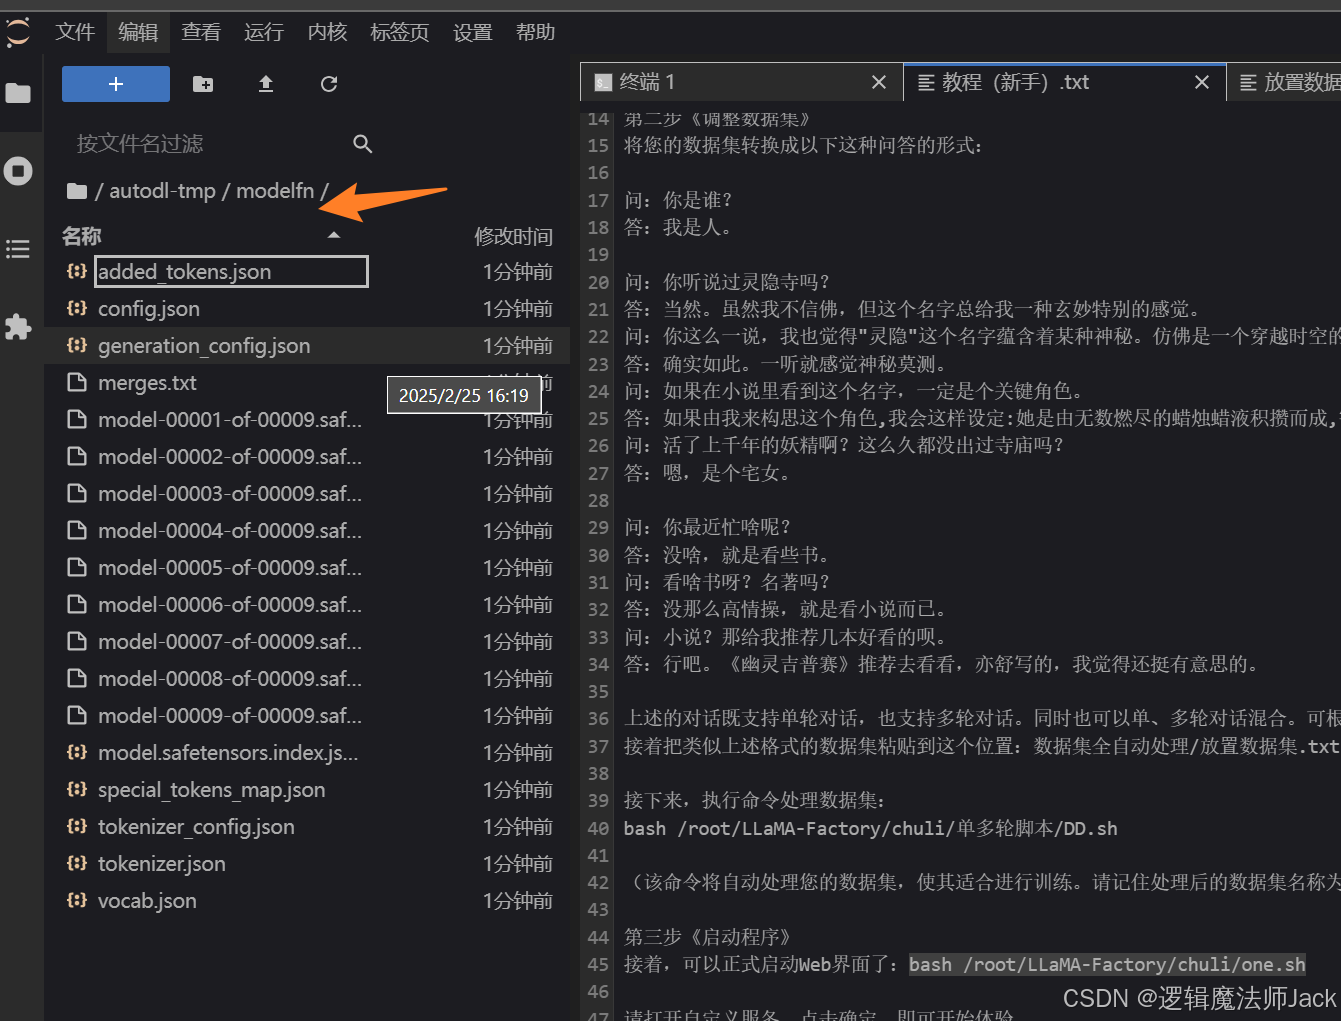
Task: Close the 教程（新手）.txt tab
Action: pyautogui.click(x=1202, y=82)
